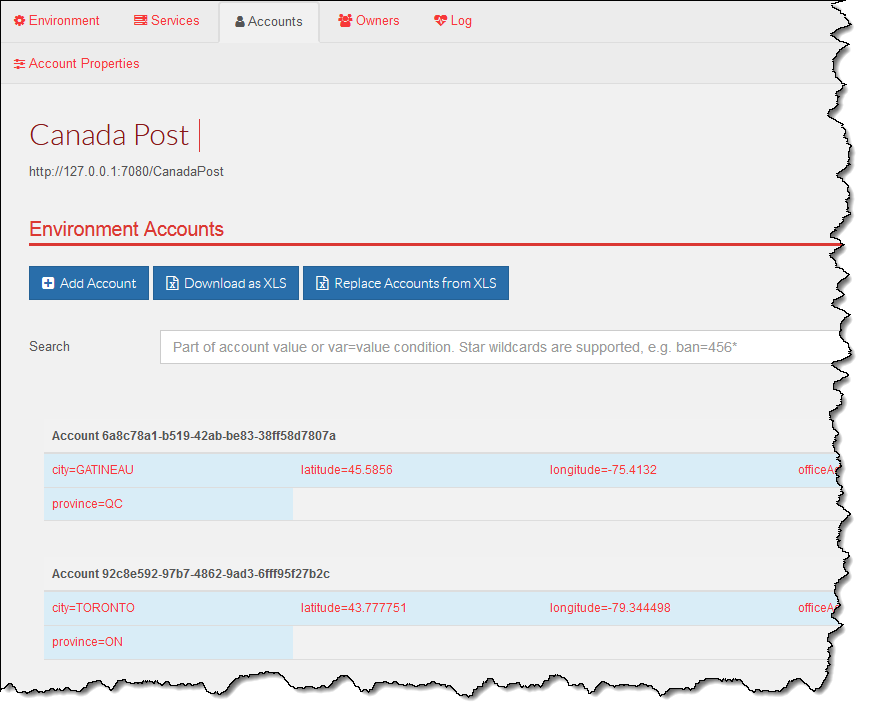Click the Services server icon
The height and width of the screenshot is (715, 869).
[x=140, y=21]
